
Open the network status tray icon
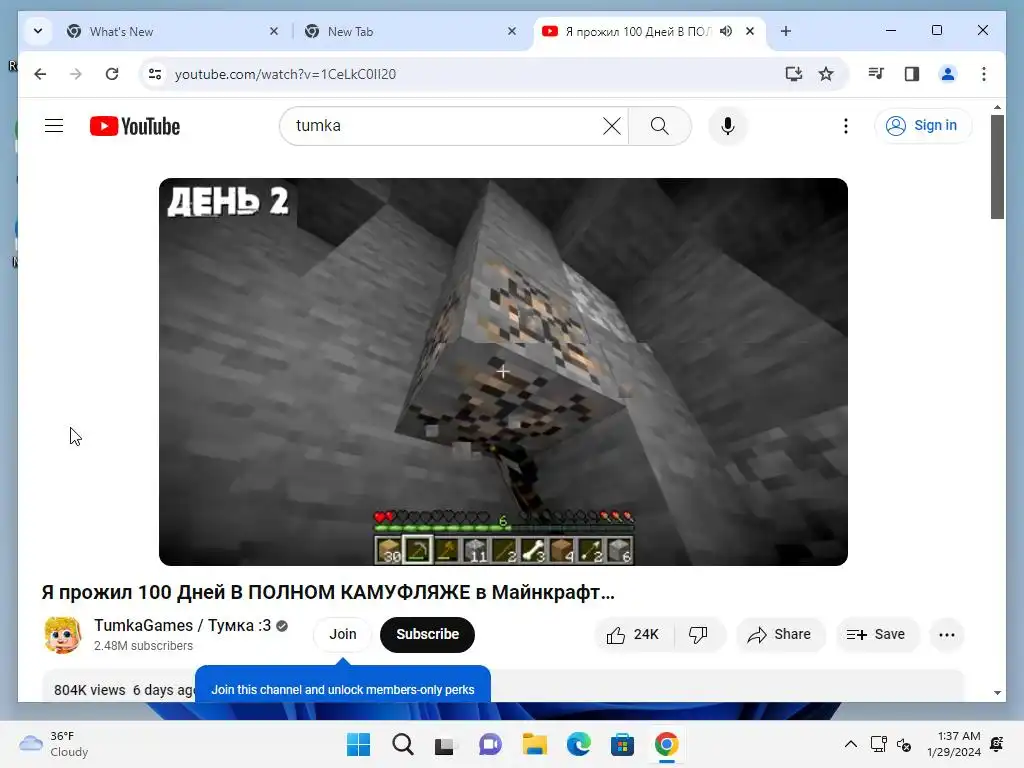tap(878, 744)
